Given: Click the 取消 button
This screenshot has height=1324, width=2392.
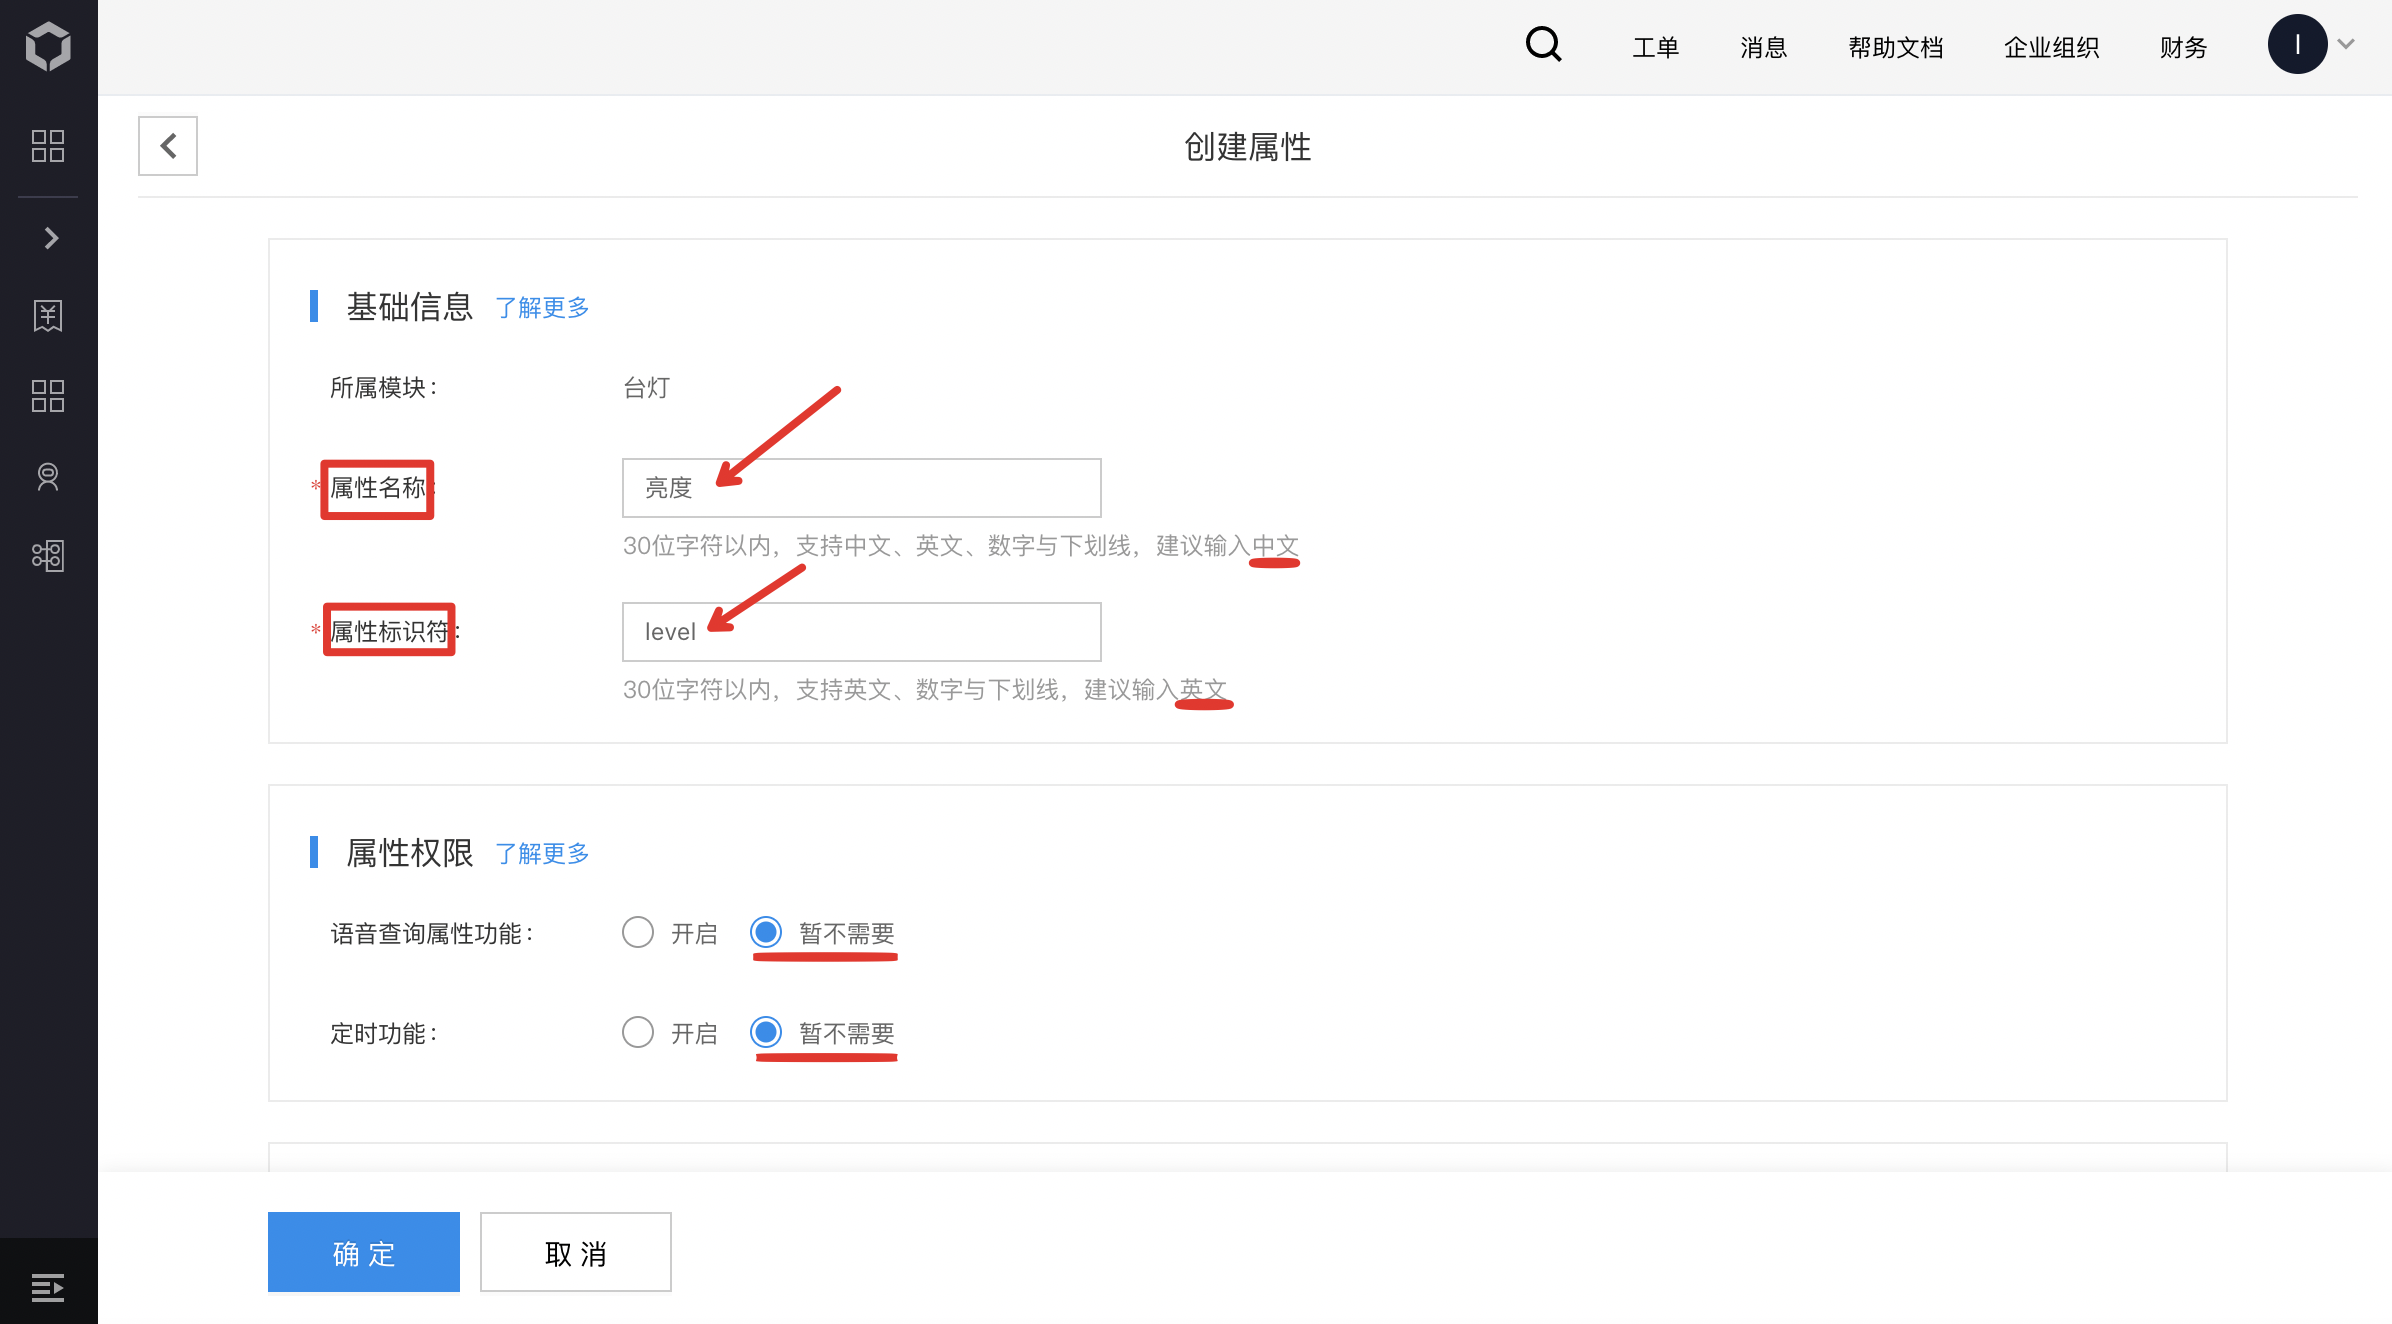Looking at the screenshot, I should point(576,1252).
